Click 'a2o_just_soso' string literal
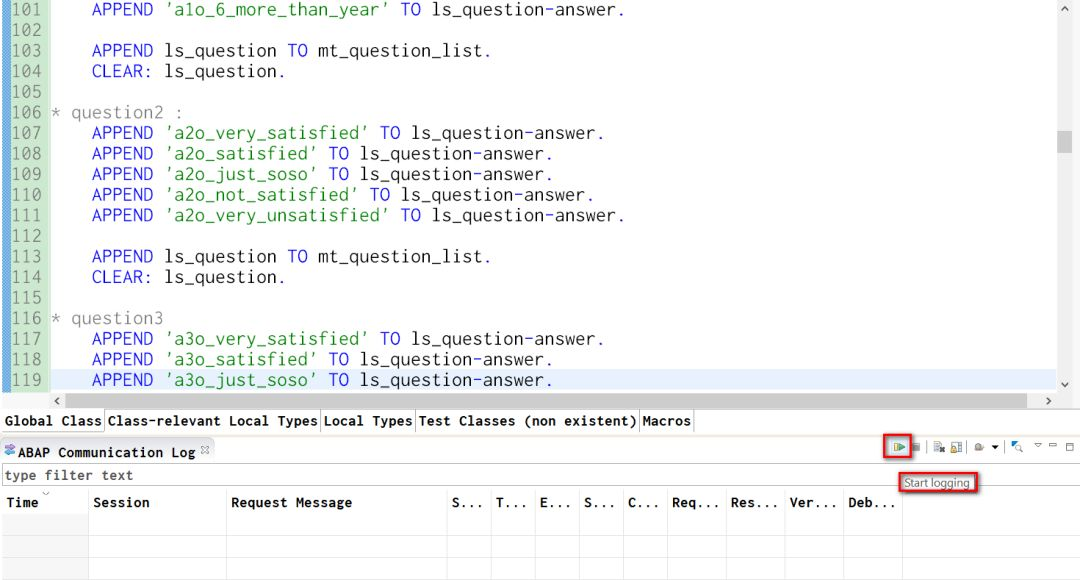This screenshot has width=1080, height=580. click(241, 174)
